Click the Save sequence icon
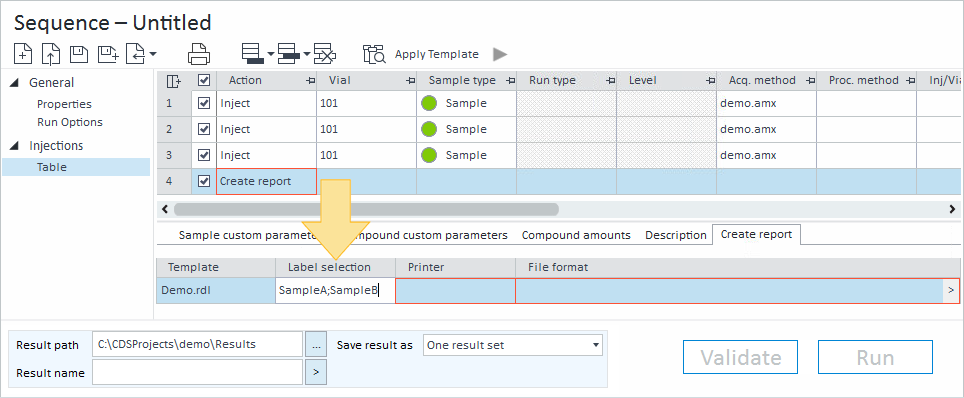Viewport: 964px width, 398px height. [x=79, y=54]
